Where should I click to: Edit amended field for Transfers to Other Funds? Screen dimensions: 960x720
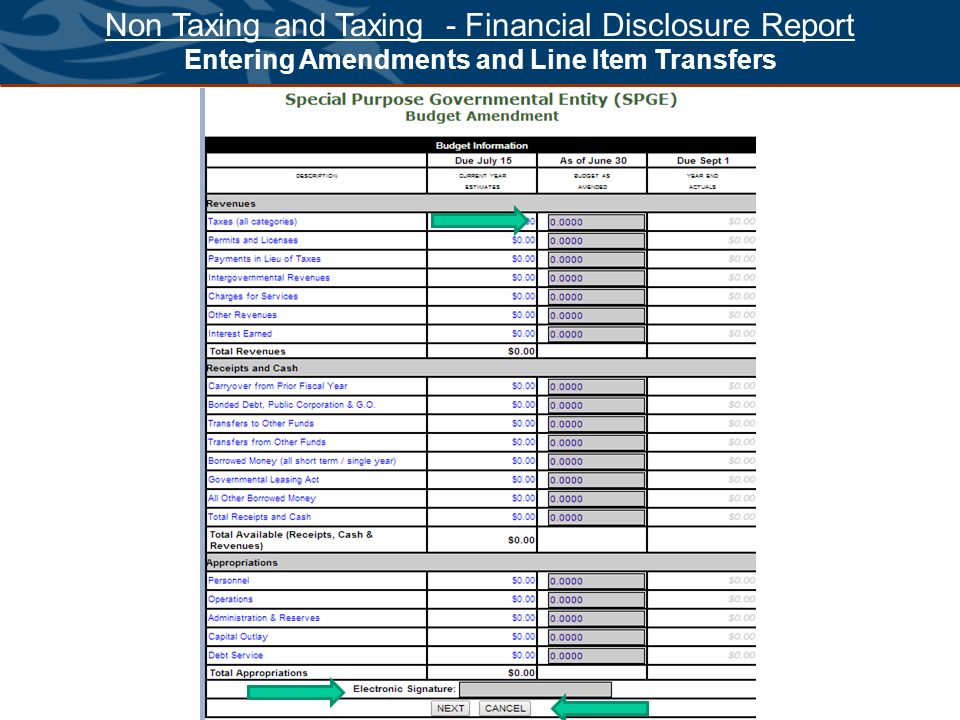[x=596, y=424]
